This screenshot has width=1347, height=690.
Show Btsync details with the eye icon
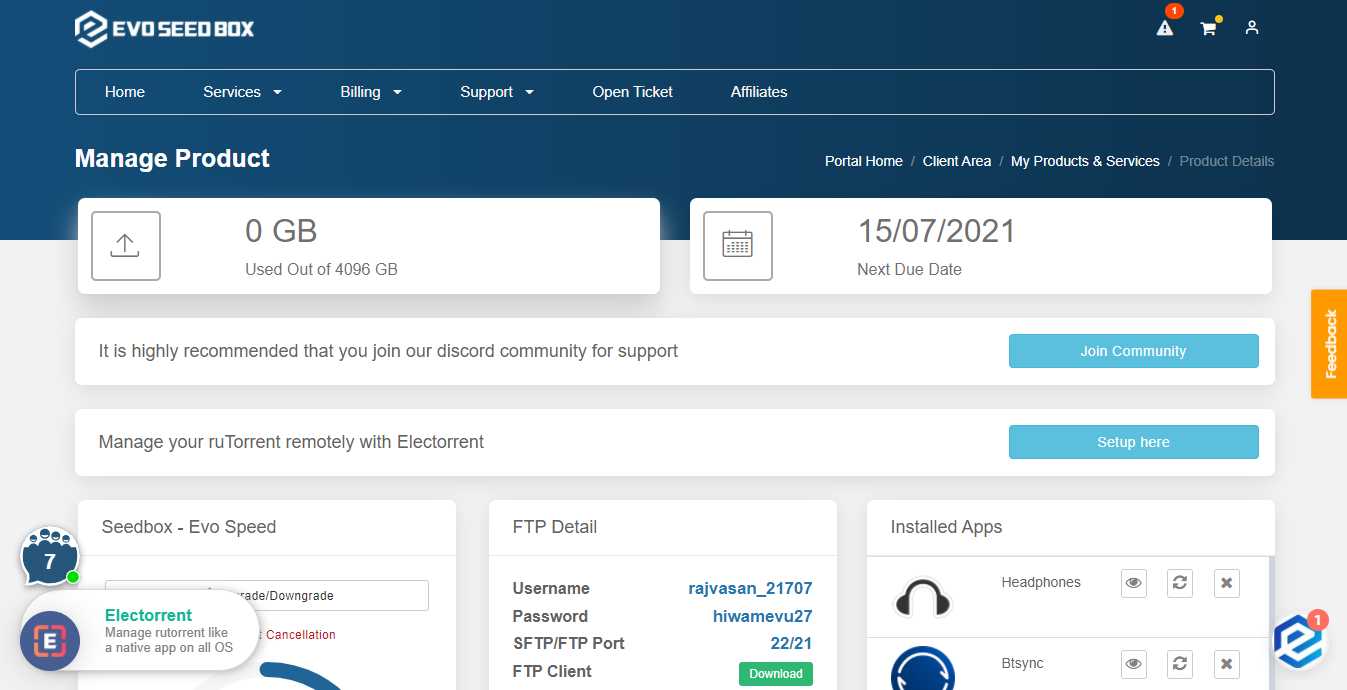(x=1133, y=664)
